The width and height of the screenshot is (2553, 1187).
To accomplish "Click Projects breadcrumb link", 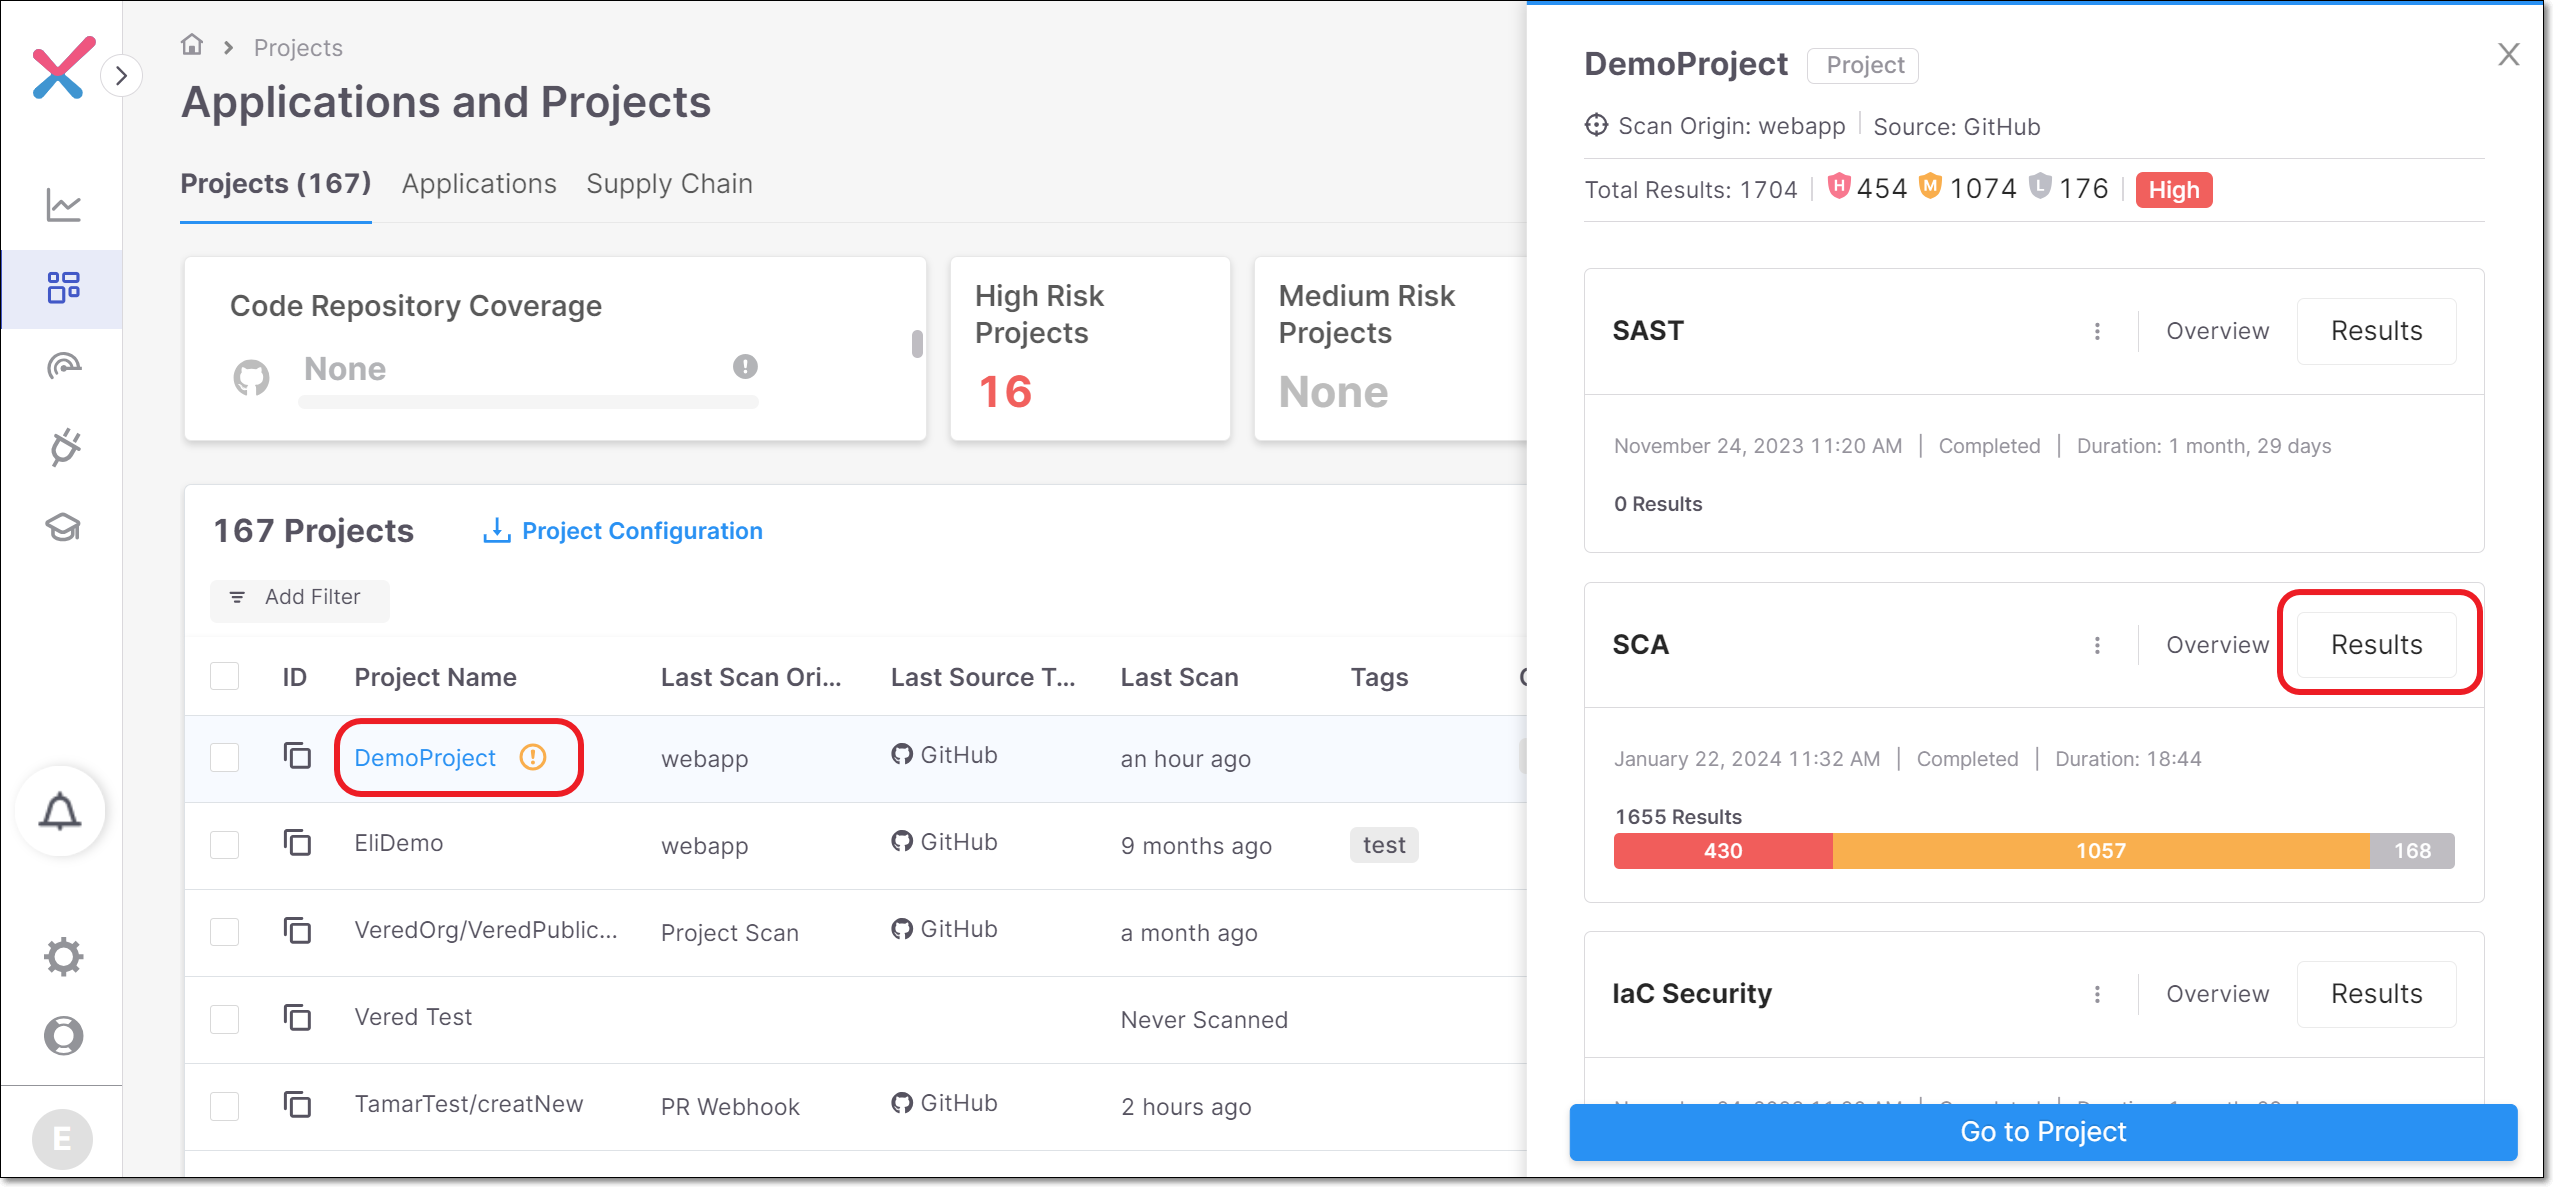I will tap(298, 48).
